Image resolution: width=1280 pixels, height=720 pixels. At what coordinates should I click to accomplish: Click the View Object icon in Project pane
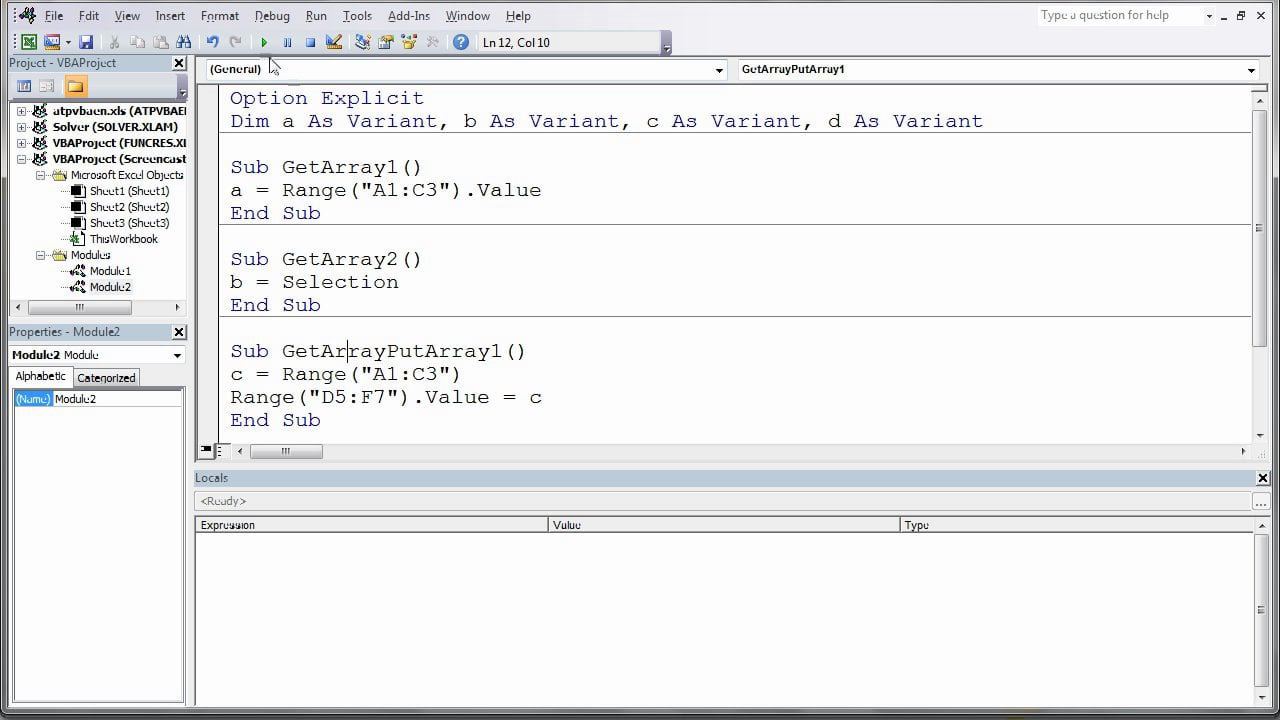click(46, 86)
